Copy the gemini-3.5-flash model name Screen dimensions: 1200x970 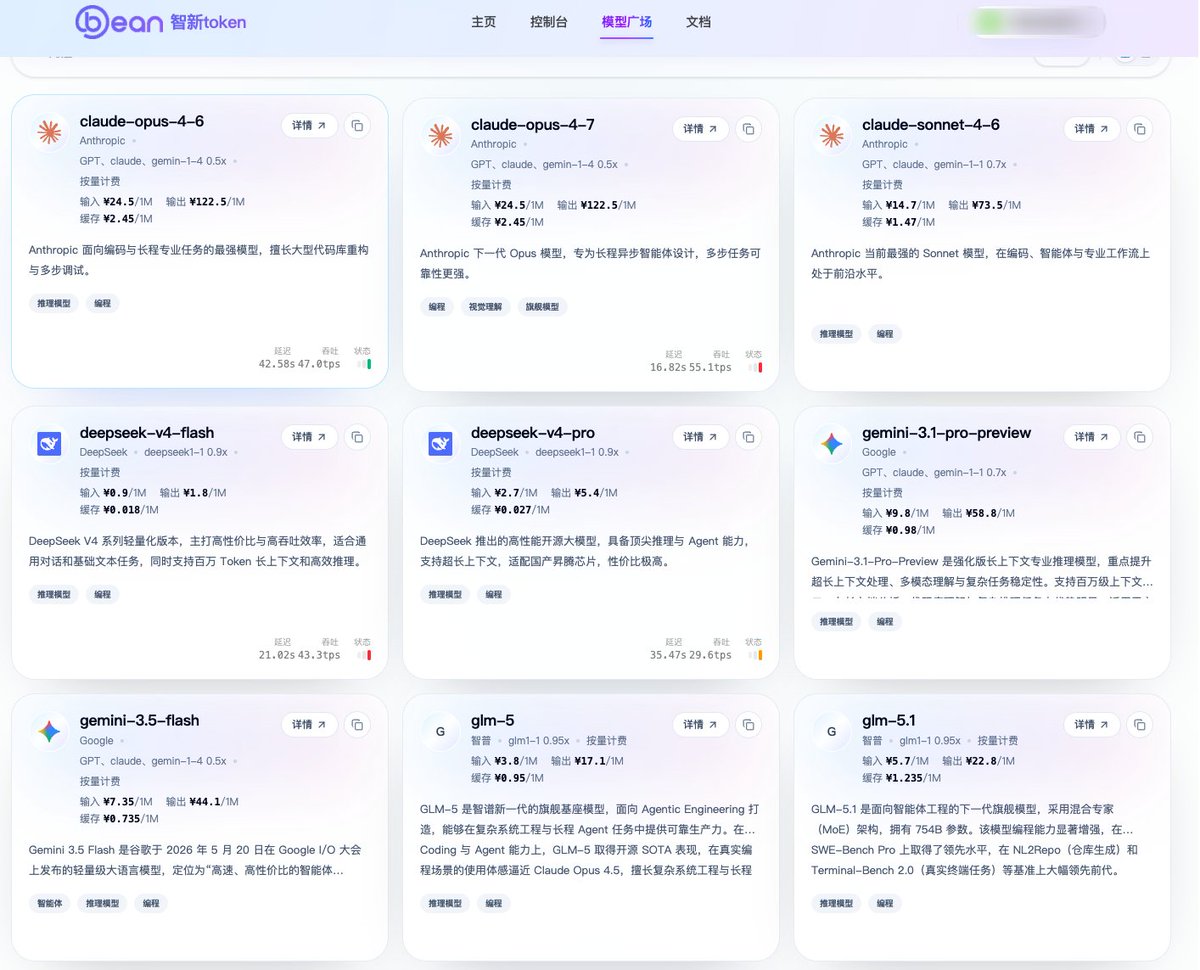(357, 725)
